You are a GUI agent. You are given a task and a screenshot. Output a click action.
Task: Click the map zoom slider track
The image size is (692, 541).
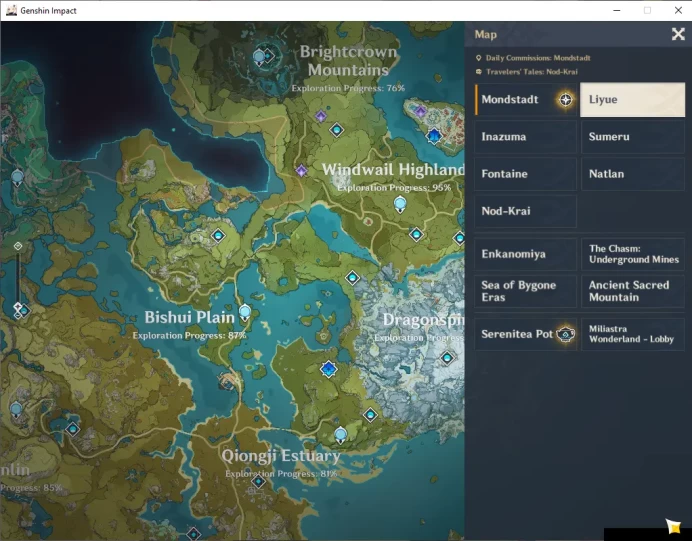18,276
